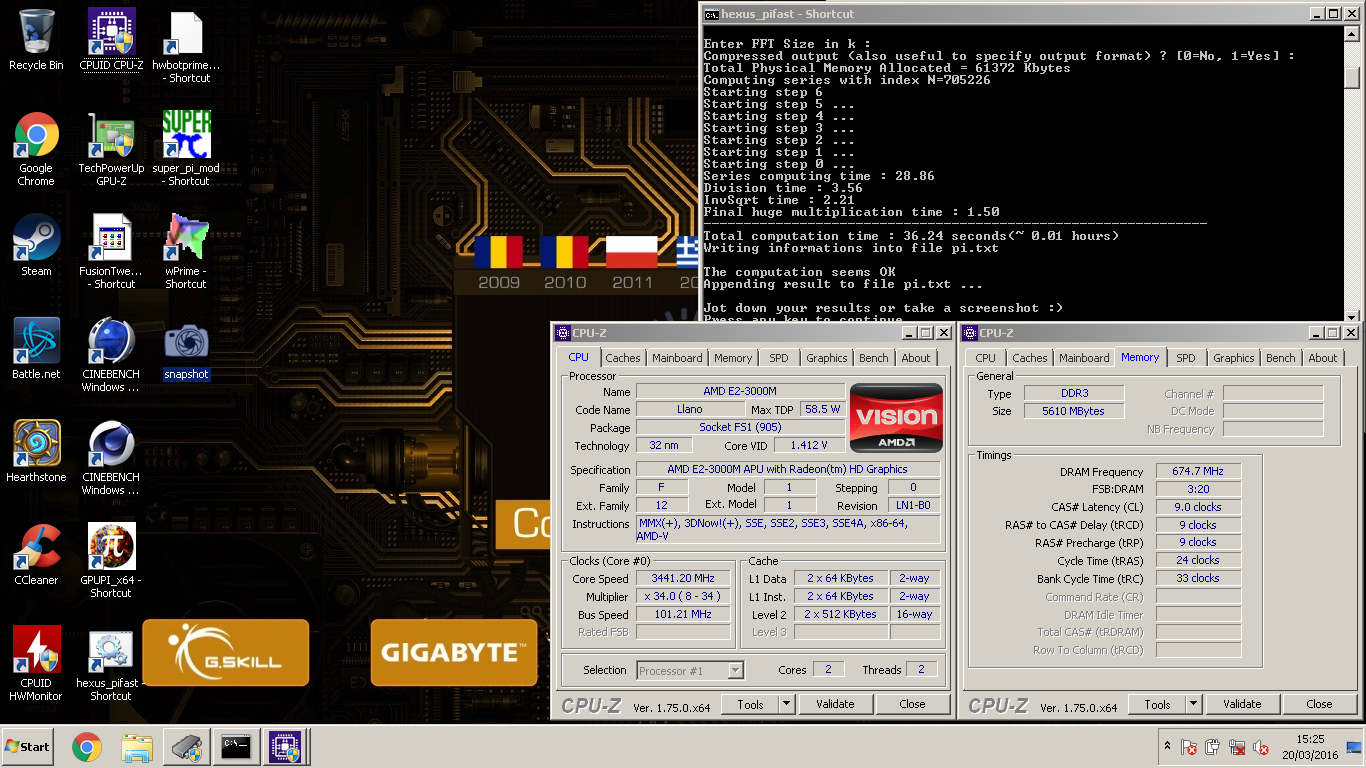Switch to Memory tab in left CPU-Z window
This screenshot has height=768, width=1366.
click(733, 358)
